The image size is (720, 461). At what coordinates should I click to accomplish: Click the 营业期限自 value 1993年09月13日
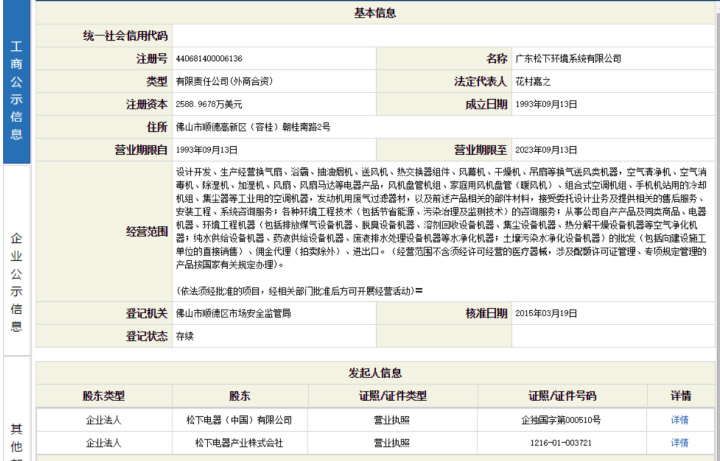coord(207,150)
